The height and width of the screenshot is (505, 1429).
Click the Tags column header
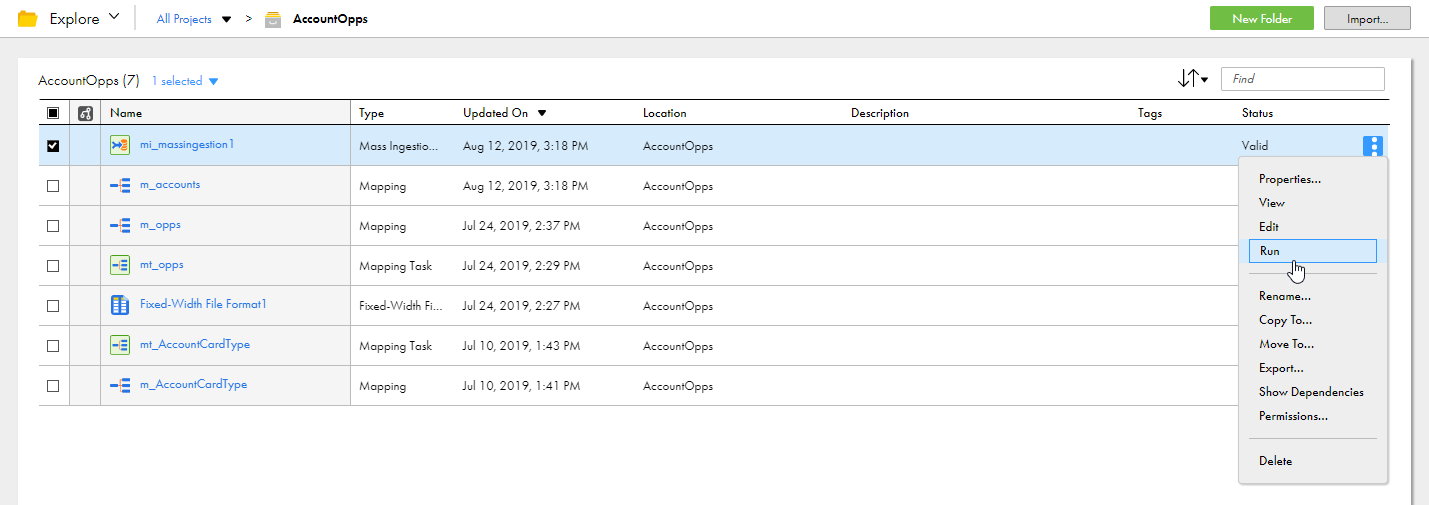click(1150, 113)
